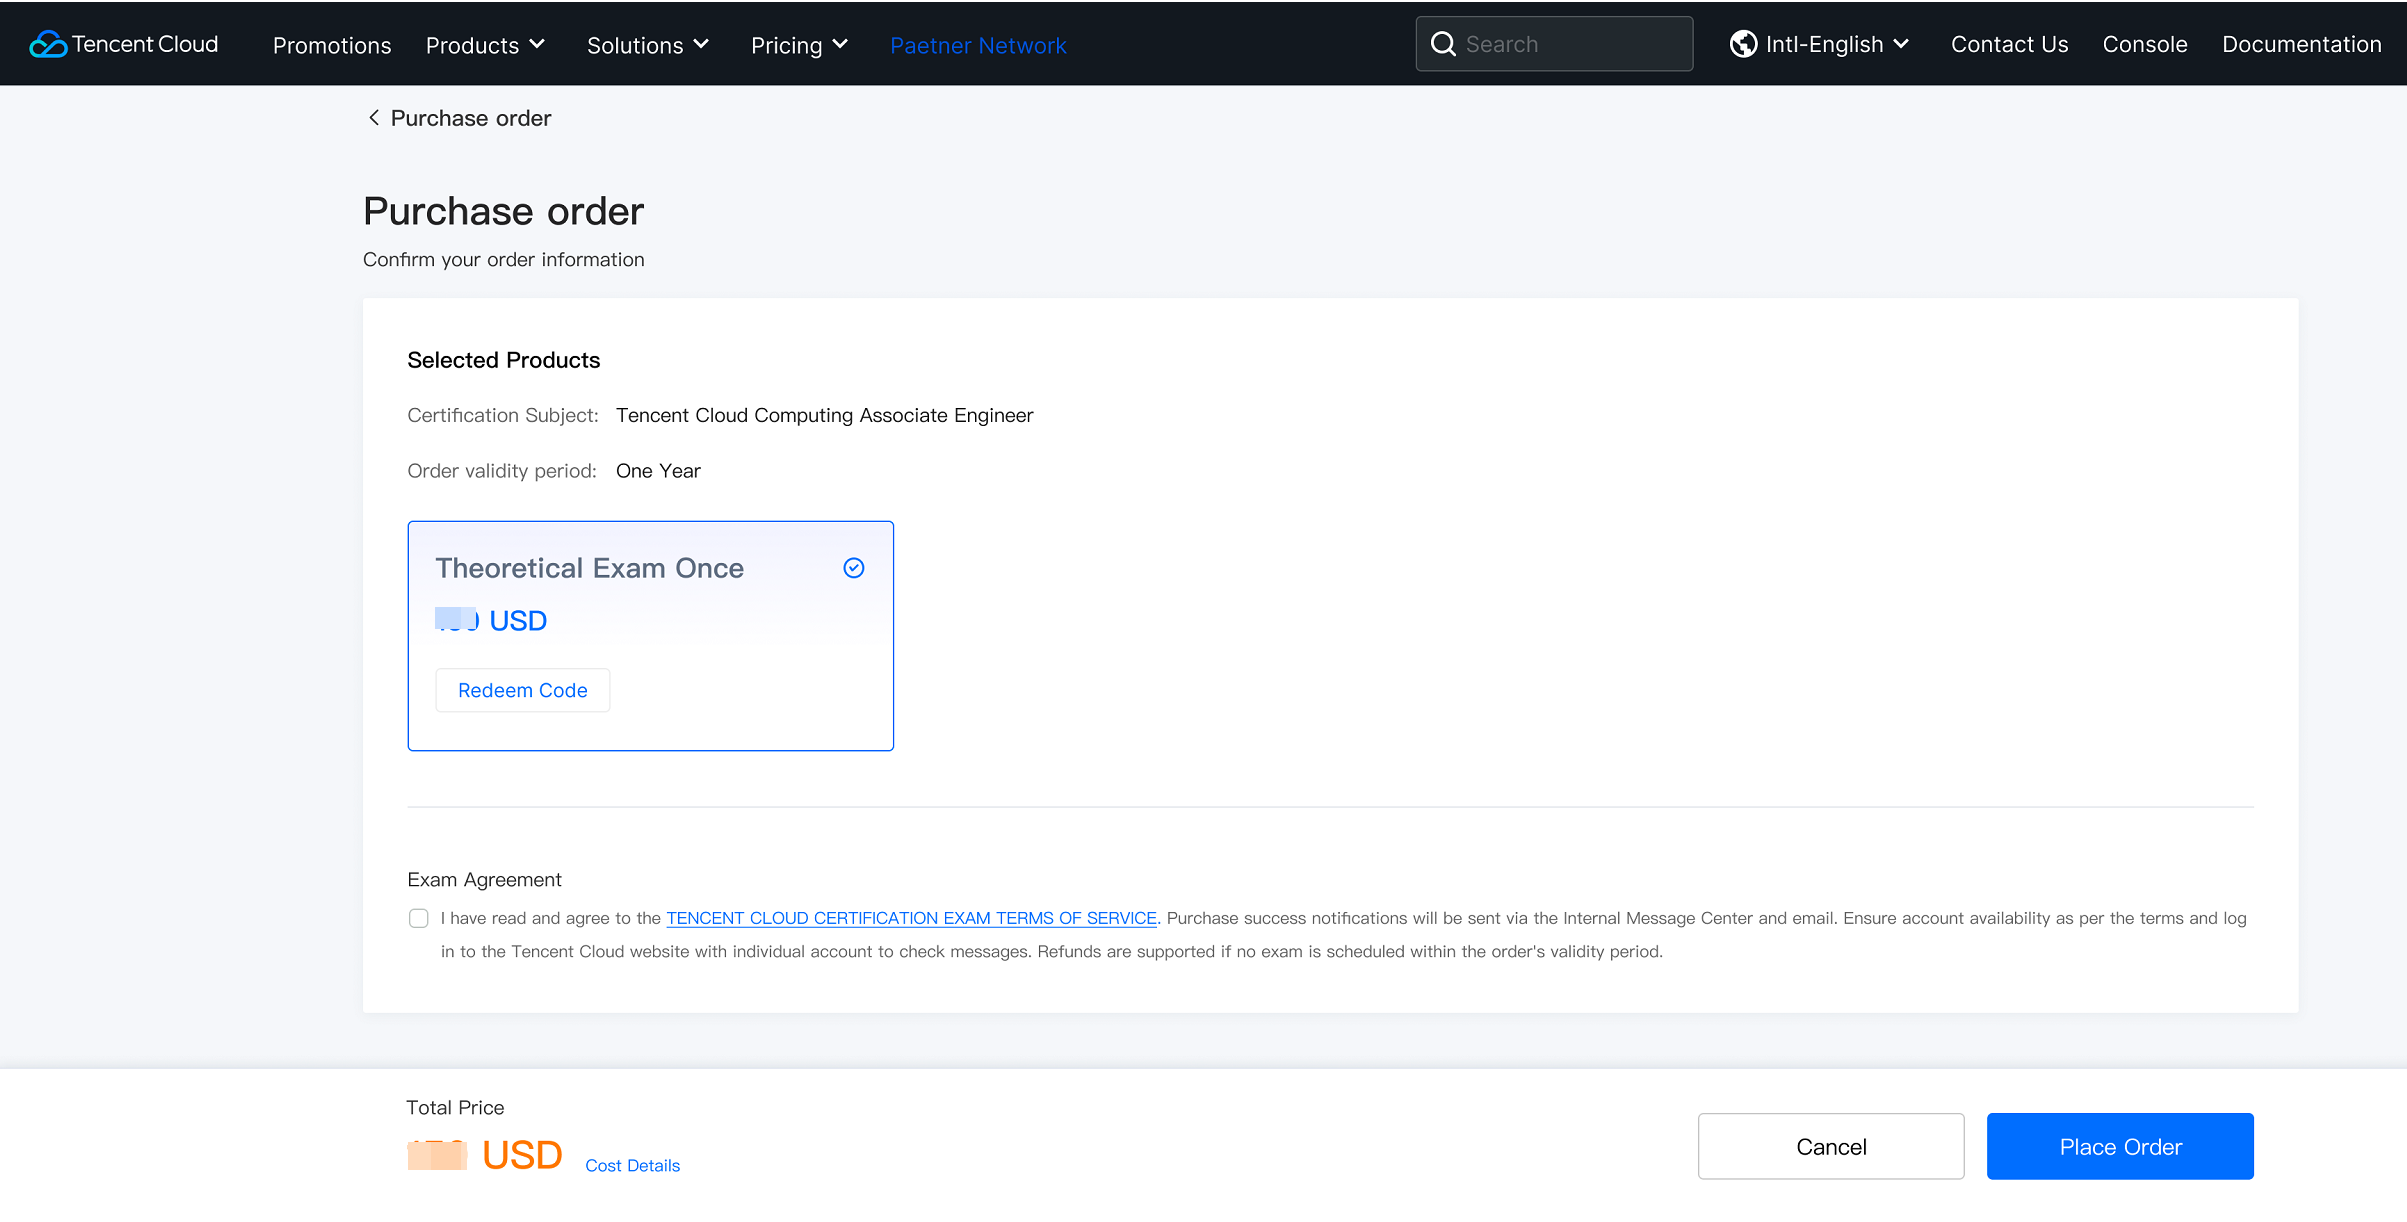This screenshot has width=2407, height=1222.
Task: Open the Promotions menu item
Action: click(x=332, y=45)
